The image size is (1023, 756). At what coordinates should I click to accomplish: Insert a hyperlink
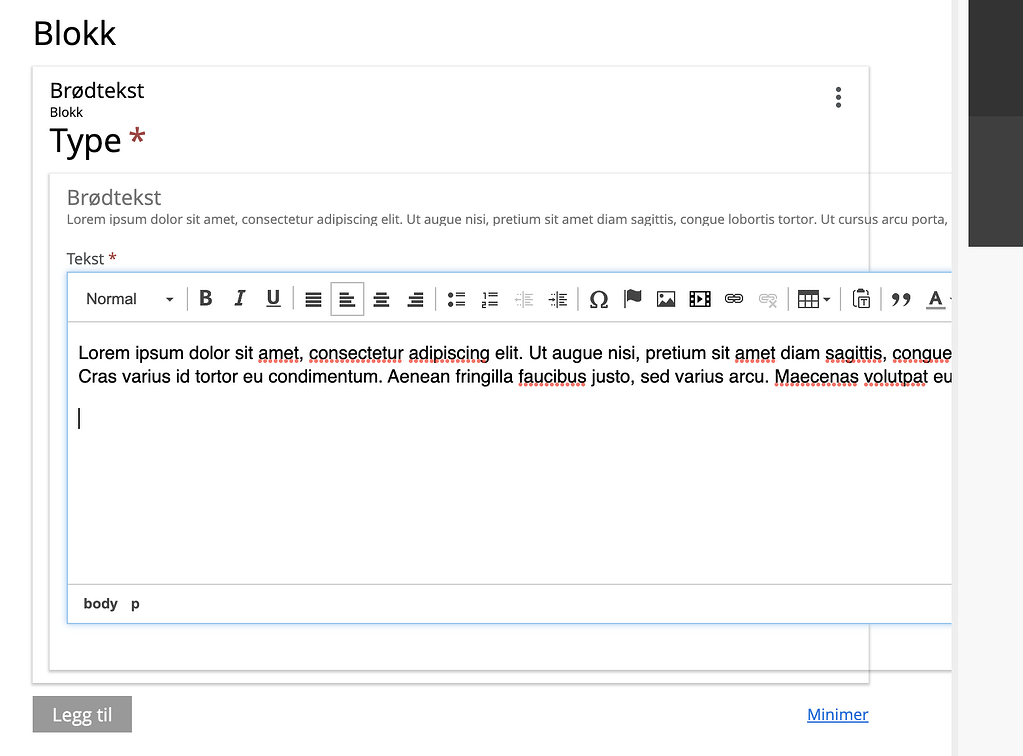click(733, 298)
